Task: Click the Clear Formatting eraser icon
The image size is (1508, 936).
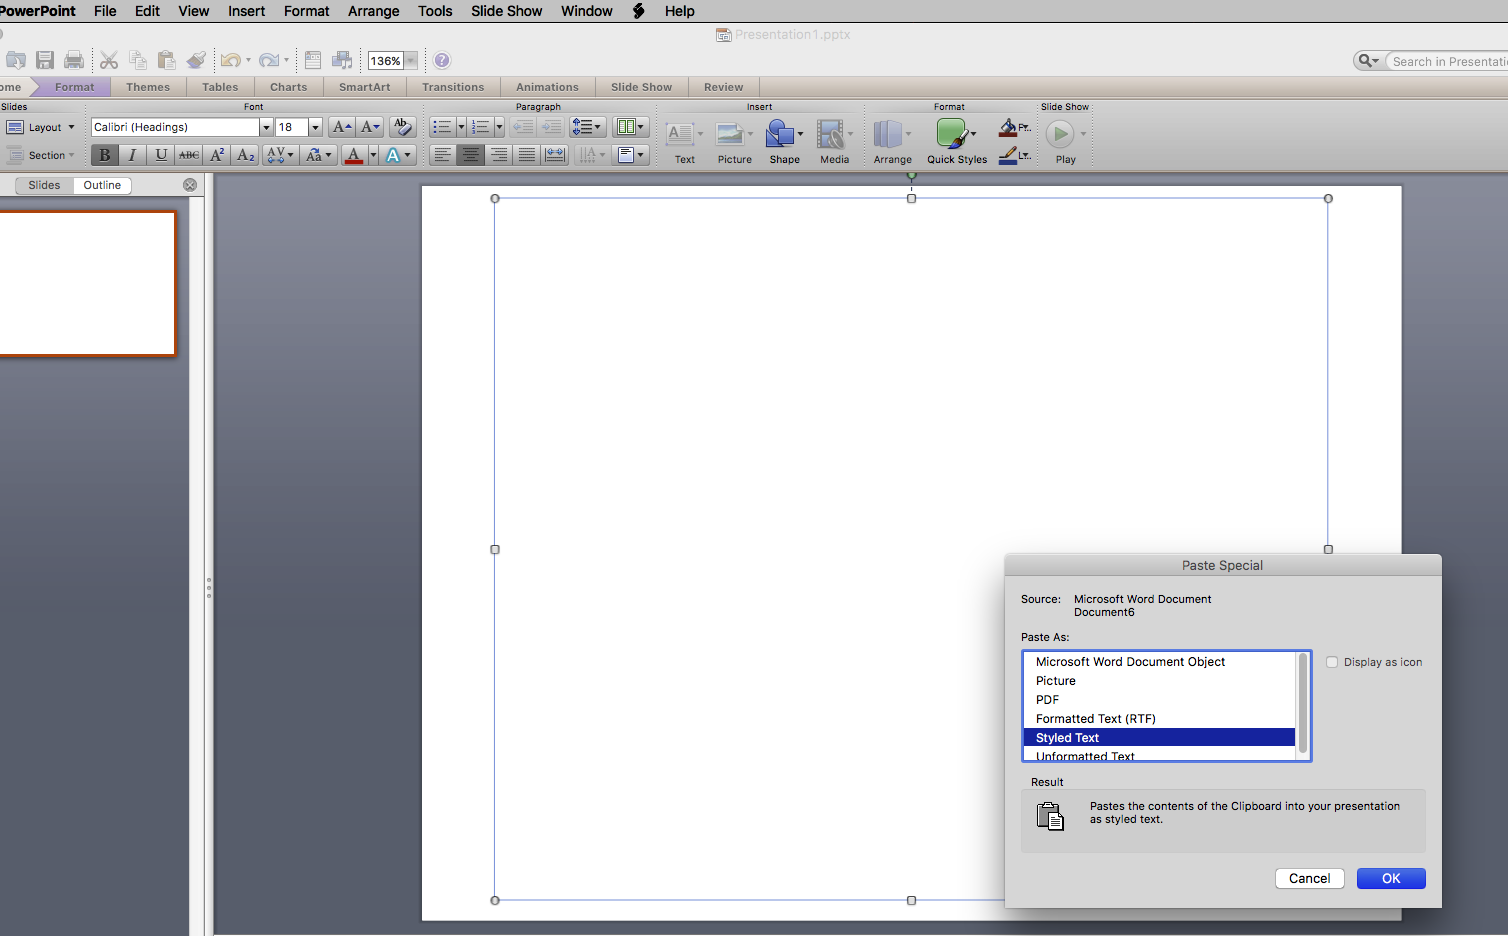Action: 403,127
